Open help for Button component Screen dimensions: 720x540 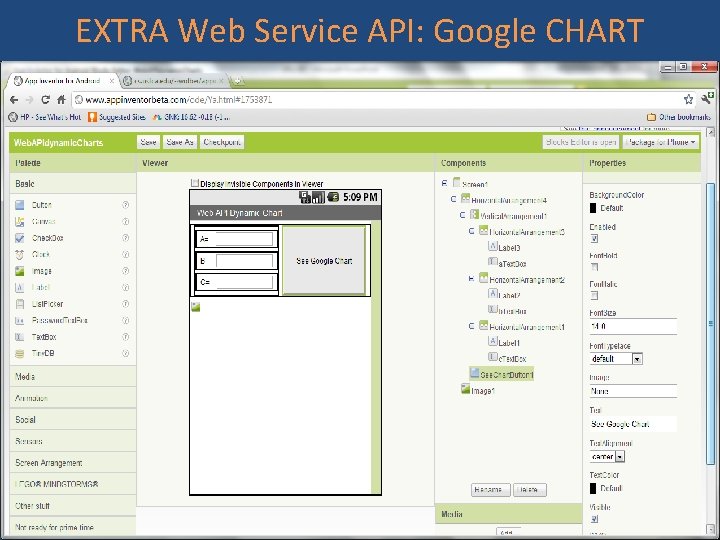click(x=125, y=205)
